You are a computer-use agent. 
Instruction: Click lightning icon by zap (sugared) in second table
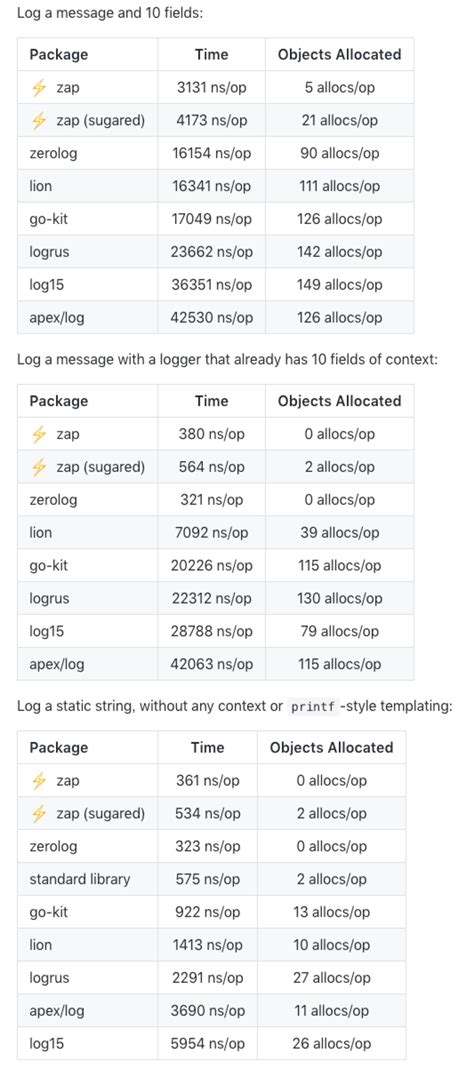[x=39, y=467]
